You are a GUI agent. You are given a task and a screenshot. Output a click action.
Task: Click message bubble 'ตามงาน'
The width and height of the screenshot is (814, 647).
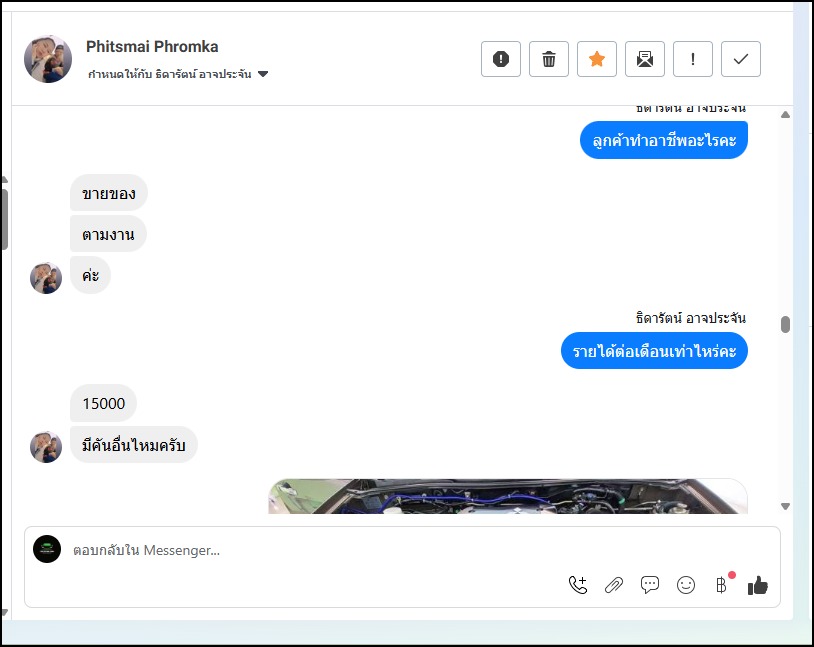pyautogui.click(x=108, y=234)
